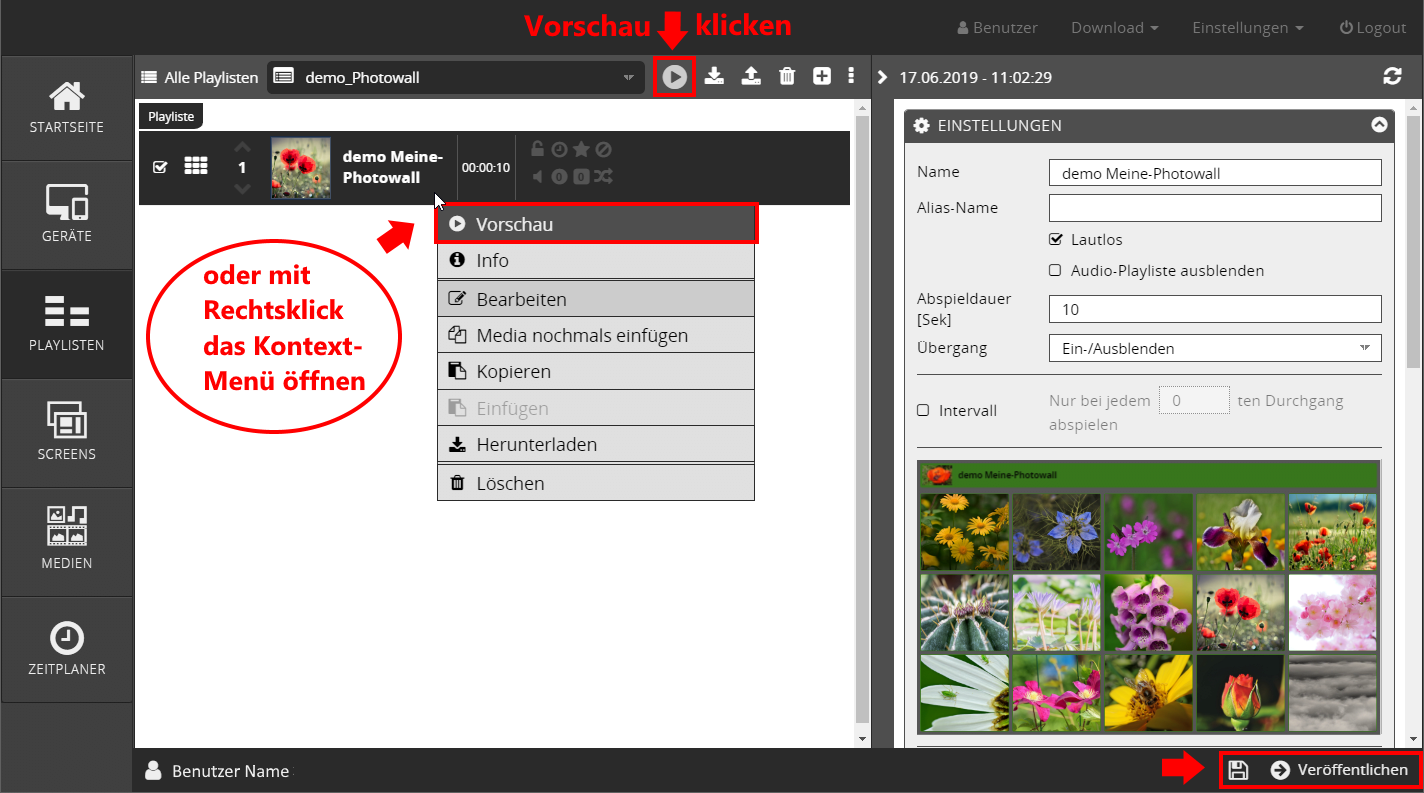1424x793 pixels.
Task: Disable the Lautlos checkbox
Action: 1055,240
